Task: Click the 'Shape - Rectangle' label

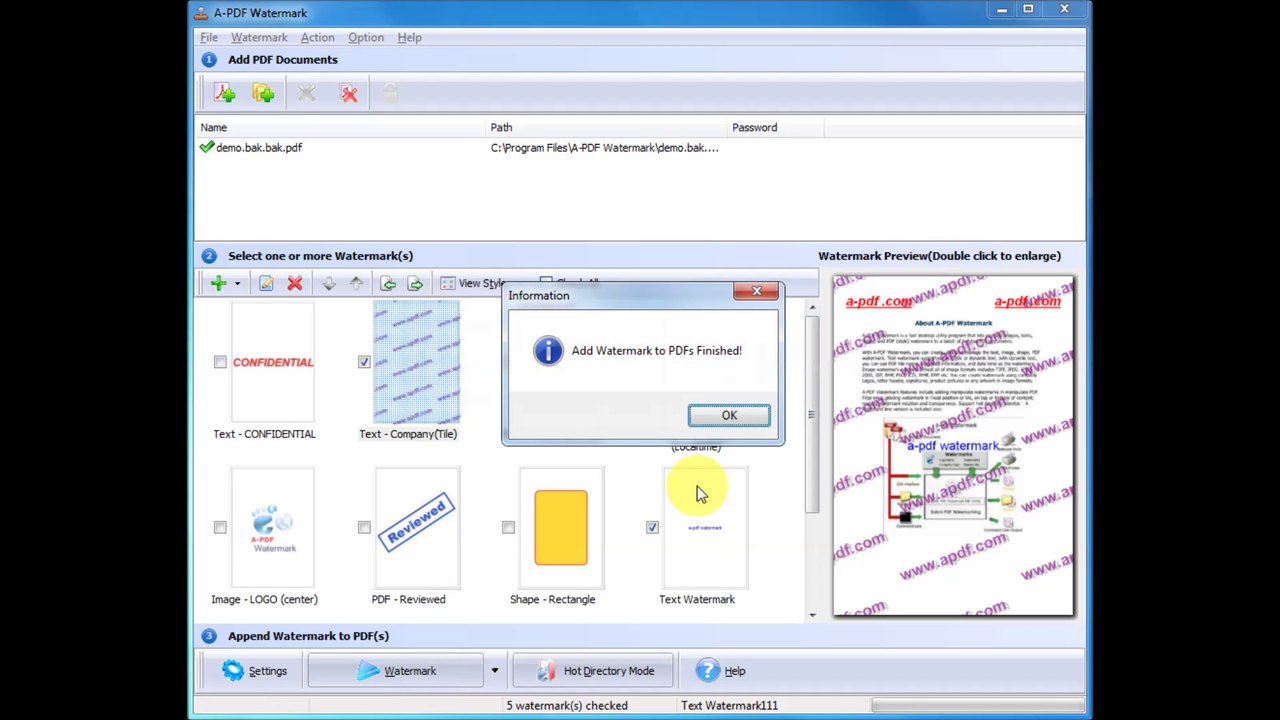Action: [x=552, y=599]
